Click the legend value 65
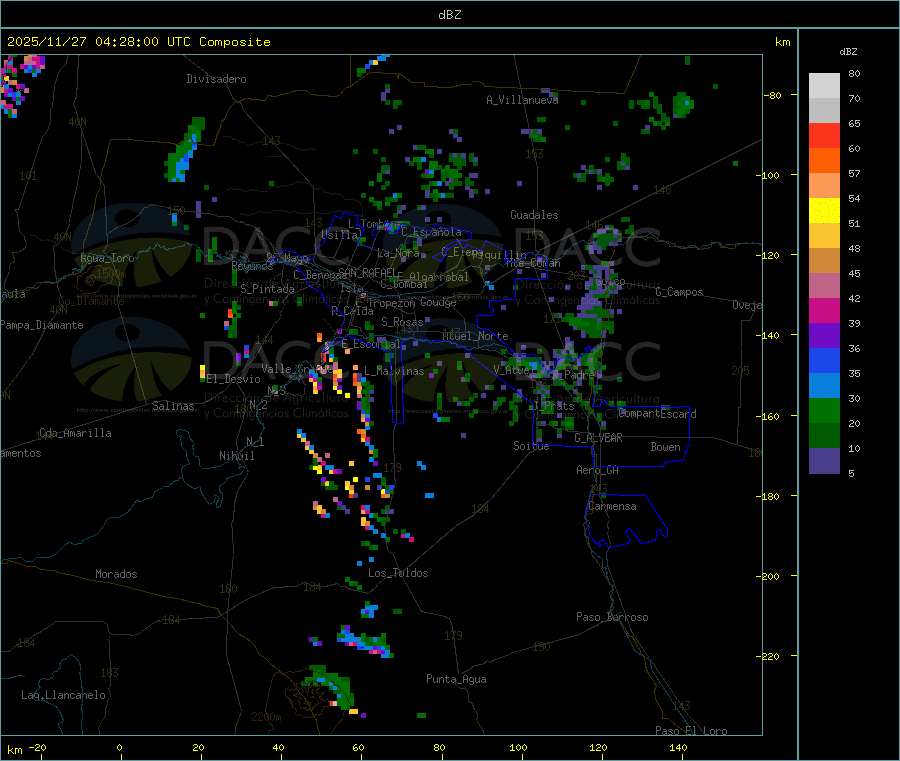 pyautogui.click(x=854, y=123)
